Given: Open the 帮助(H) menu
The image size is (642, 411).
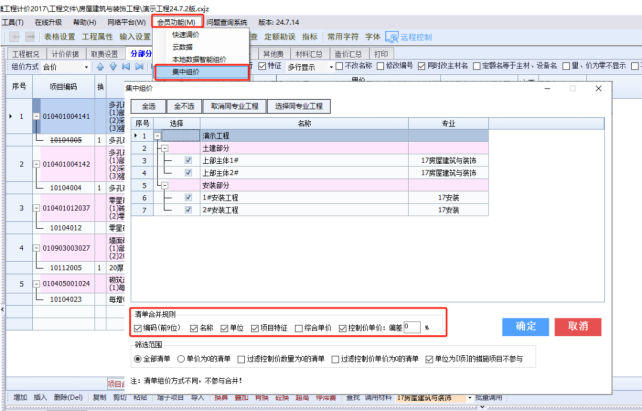Looking at the screenshot, I should pos(84,22).
